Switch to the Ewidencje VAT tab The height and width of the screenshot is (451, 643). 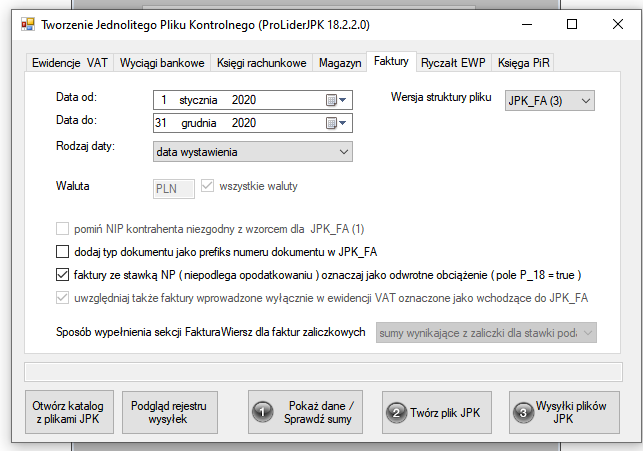coord(70,63)
